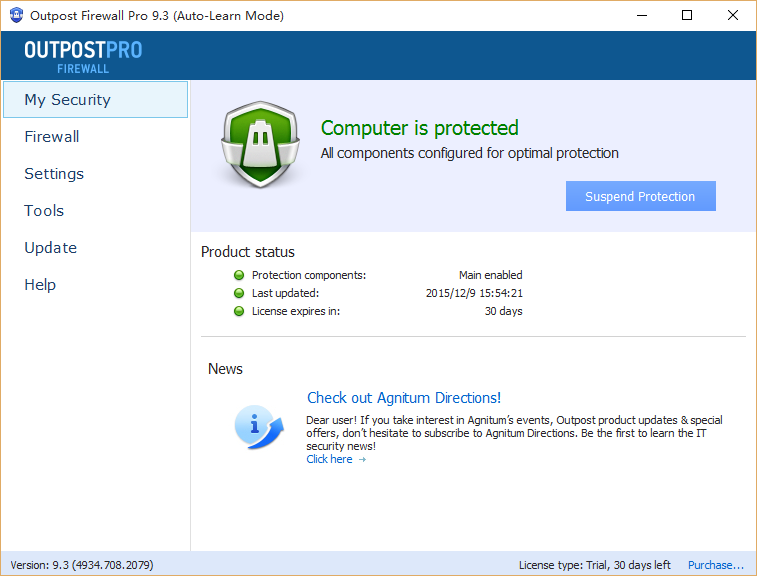The width and height of the screenshot is (757, 576).
Task: Go to Settings in the sidebar
Action: (54, 174)
